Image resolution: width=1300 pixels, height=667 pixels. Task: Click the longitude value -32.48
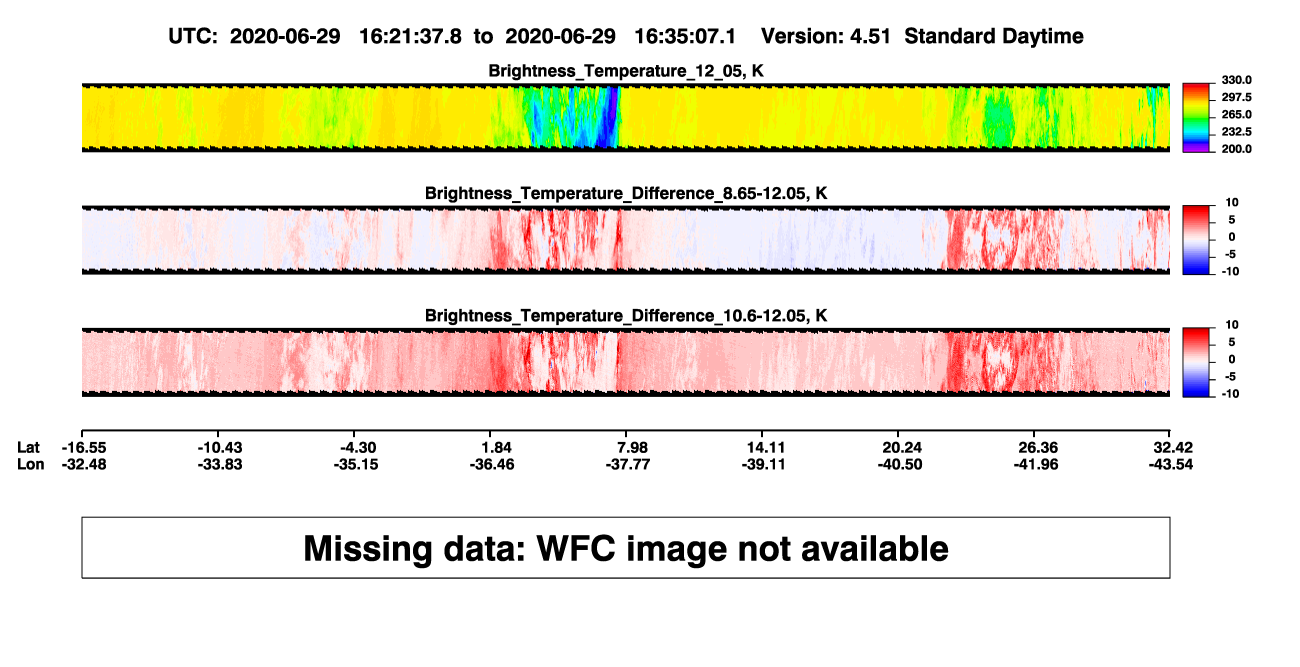click(84, 464)
